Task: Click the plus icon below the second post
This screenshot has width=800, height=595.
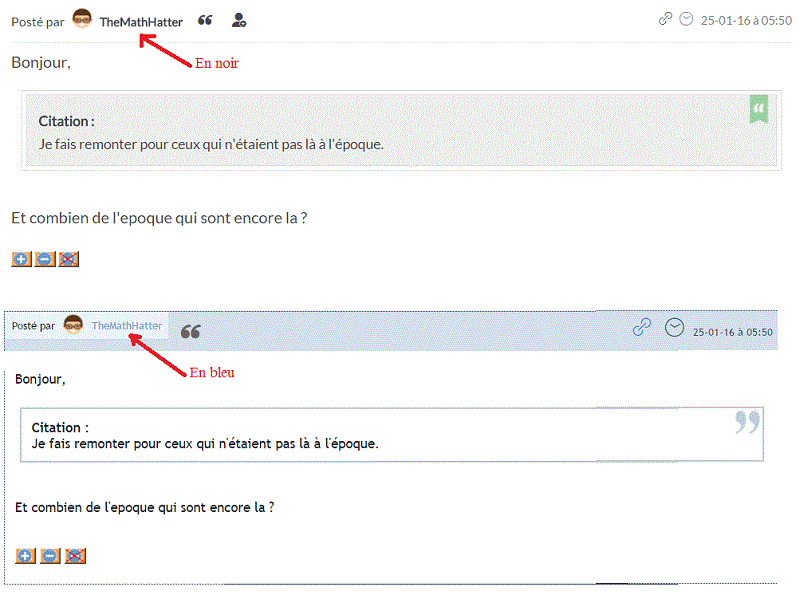Action: (x=25, y=555)
